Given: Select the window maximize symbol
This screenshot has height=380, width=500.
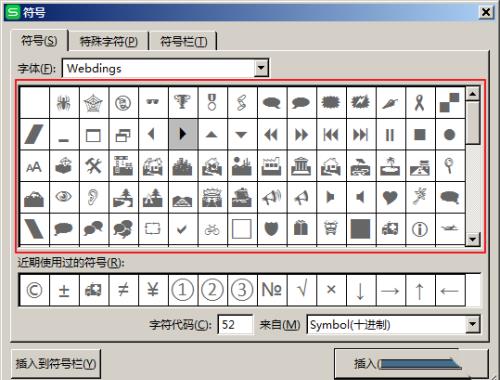Looking at the screenshot, I should pos(94,135).
